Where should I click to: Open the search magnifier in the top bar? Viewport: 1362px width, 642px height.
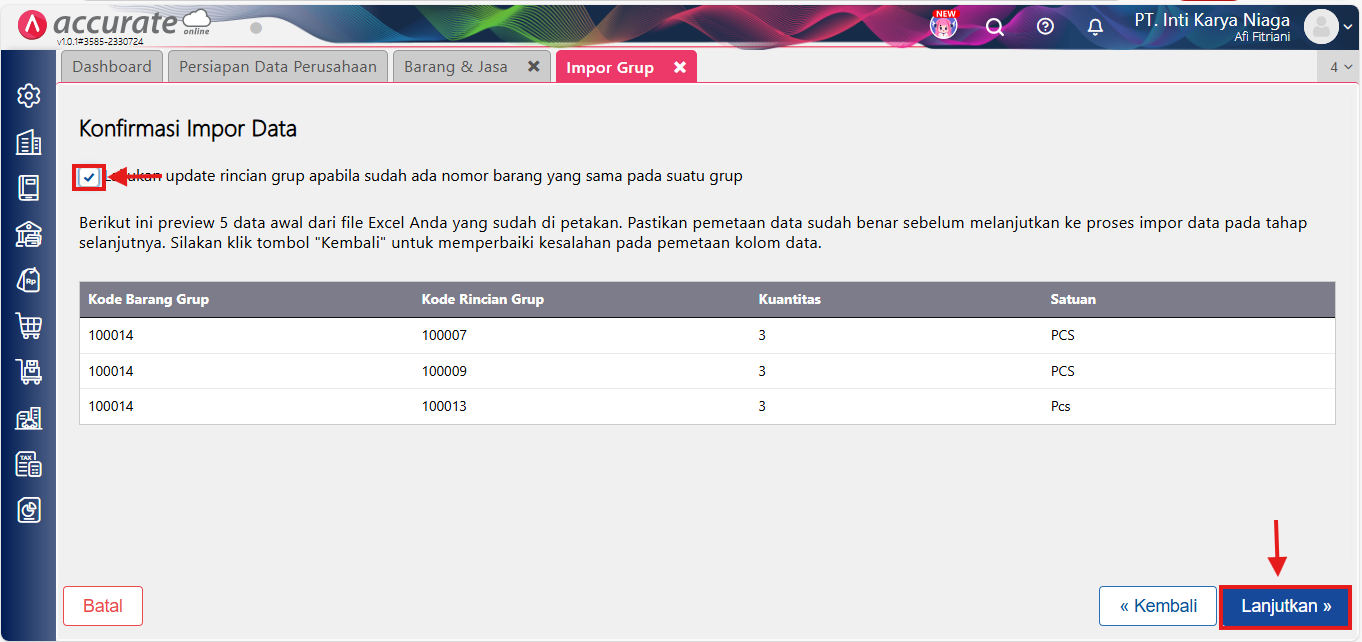tap(995, 26)
